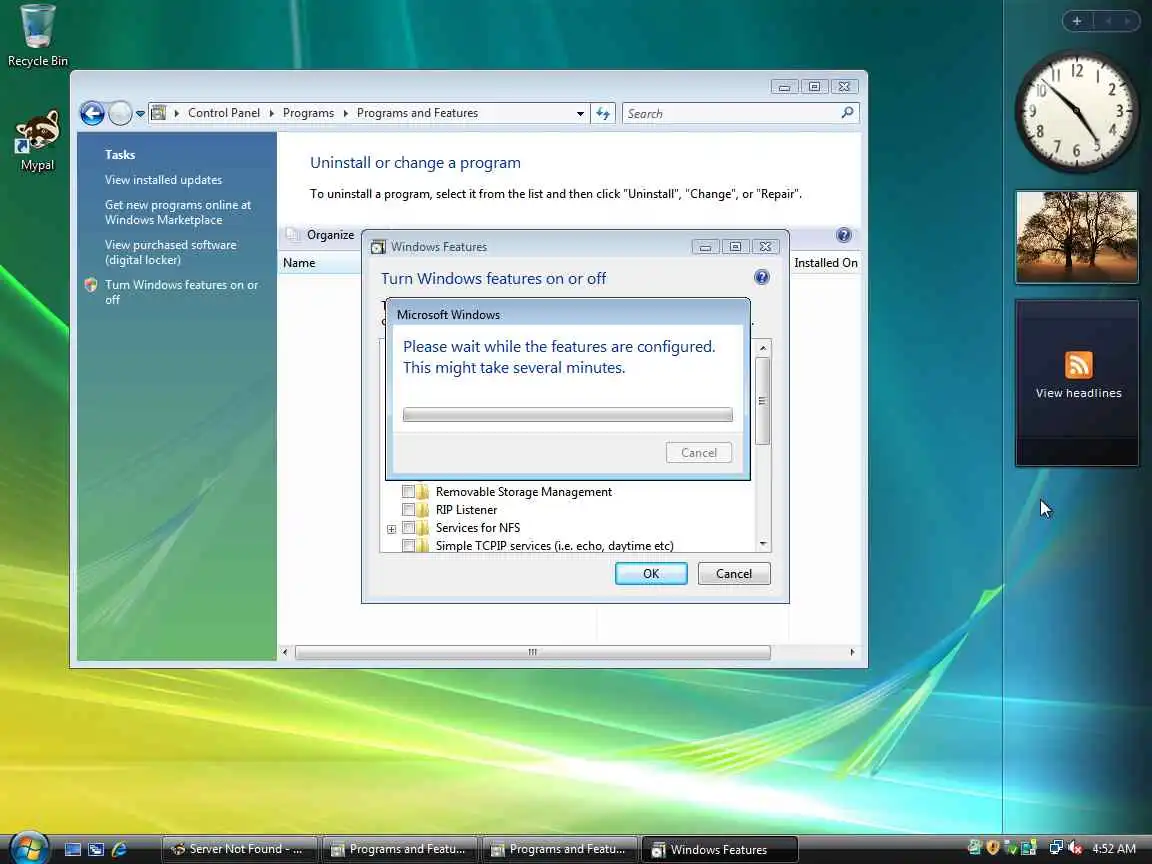Screen dimensions: 1152x864
Task: Click OK in Windows Features dialog
Action: tap(651, 574)
